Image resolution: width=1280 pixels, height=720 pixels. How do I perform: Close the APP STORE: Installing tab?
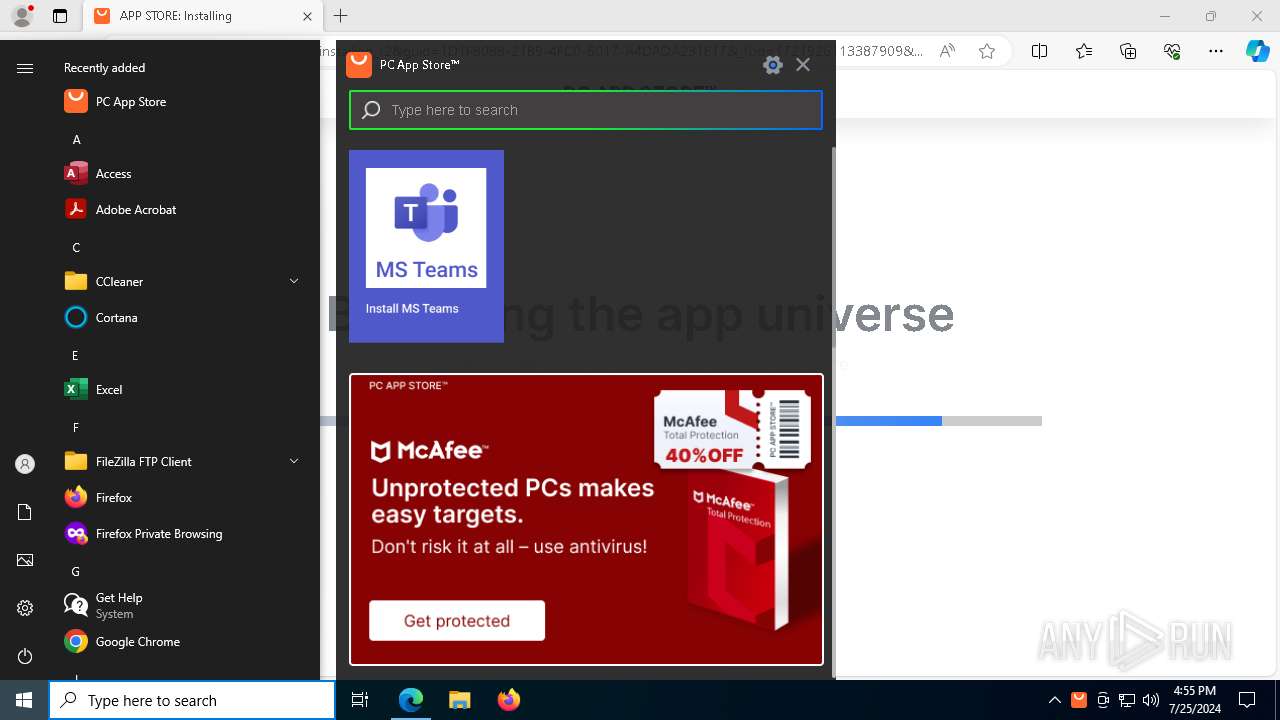tap(307, 16)
